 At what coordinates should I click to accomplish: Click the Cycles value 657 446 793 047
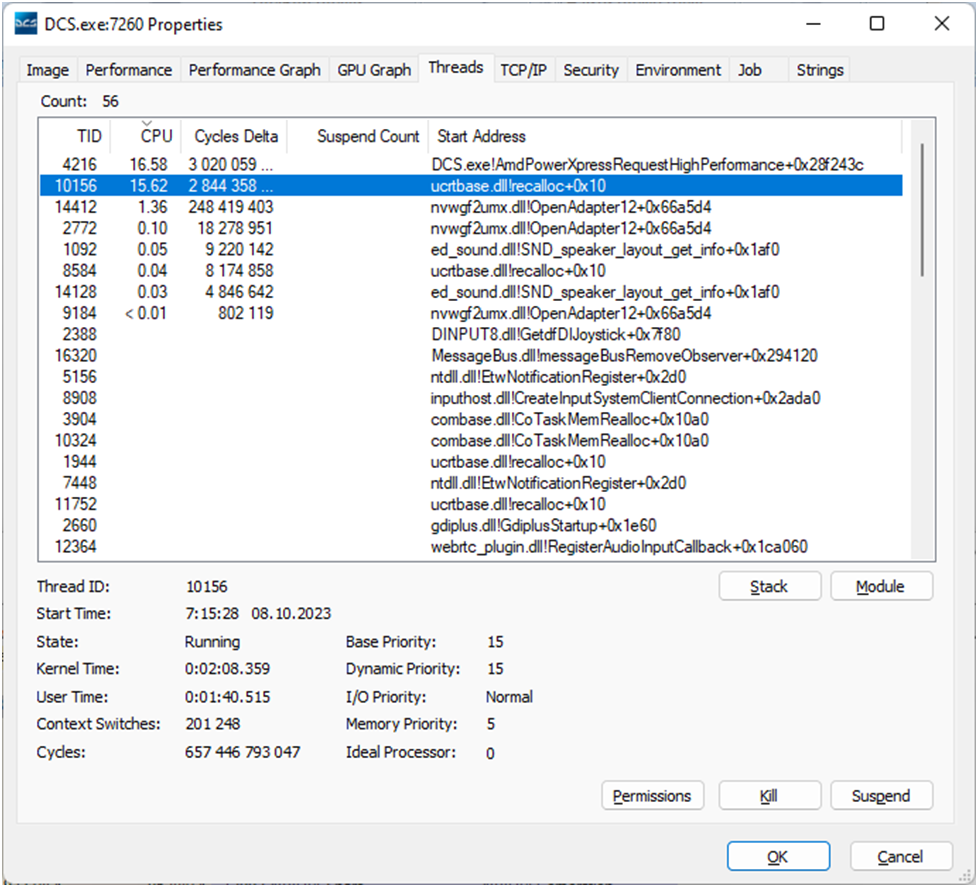pyautogui.click(x=242, y=752)
